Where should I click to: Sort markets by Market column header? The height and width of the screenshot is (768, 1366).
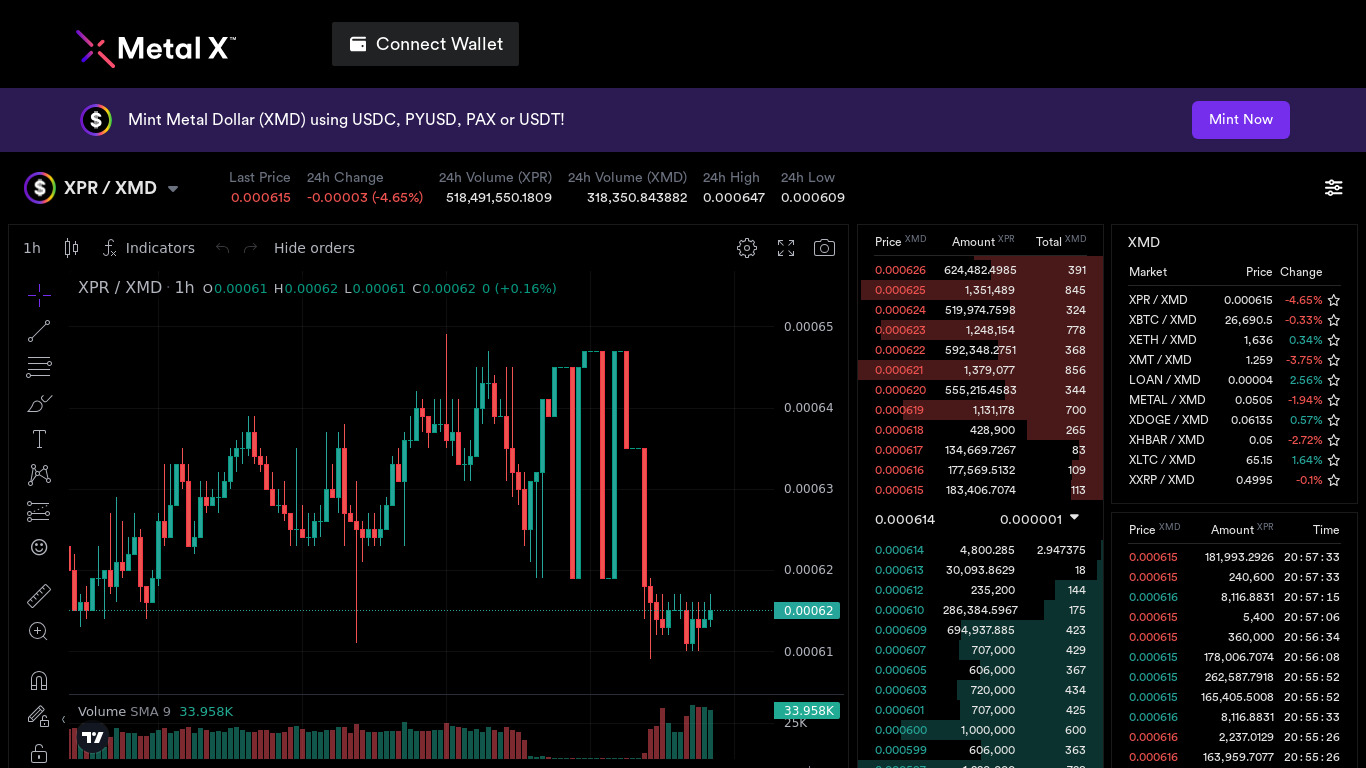point(1148,272)
